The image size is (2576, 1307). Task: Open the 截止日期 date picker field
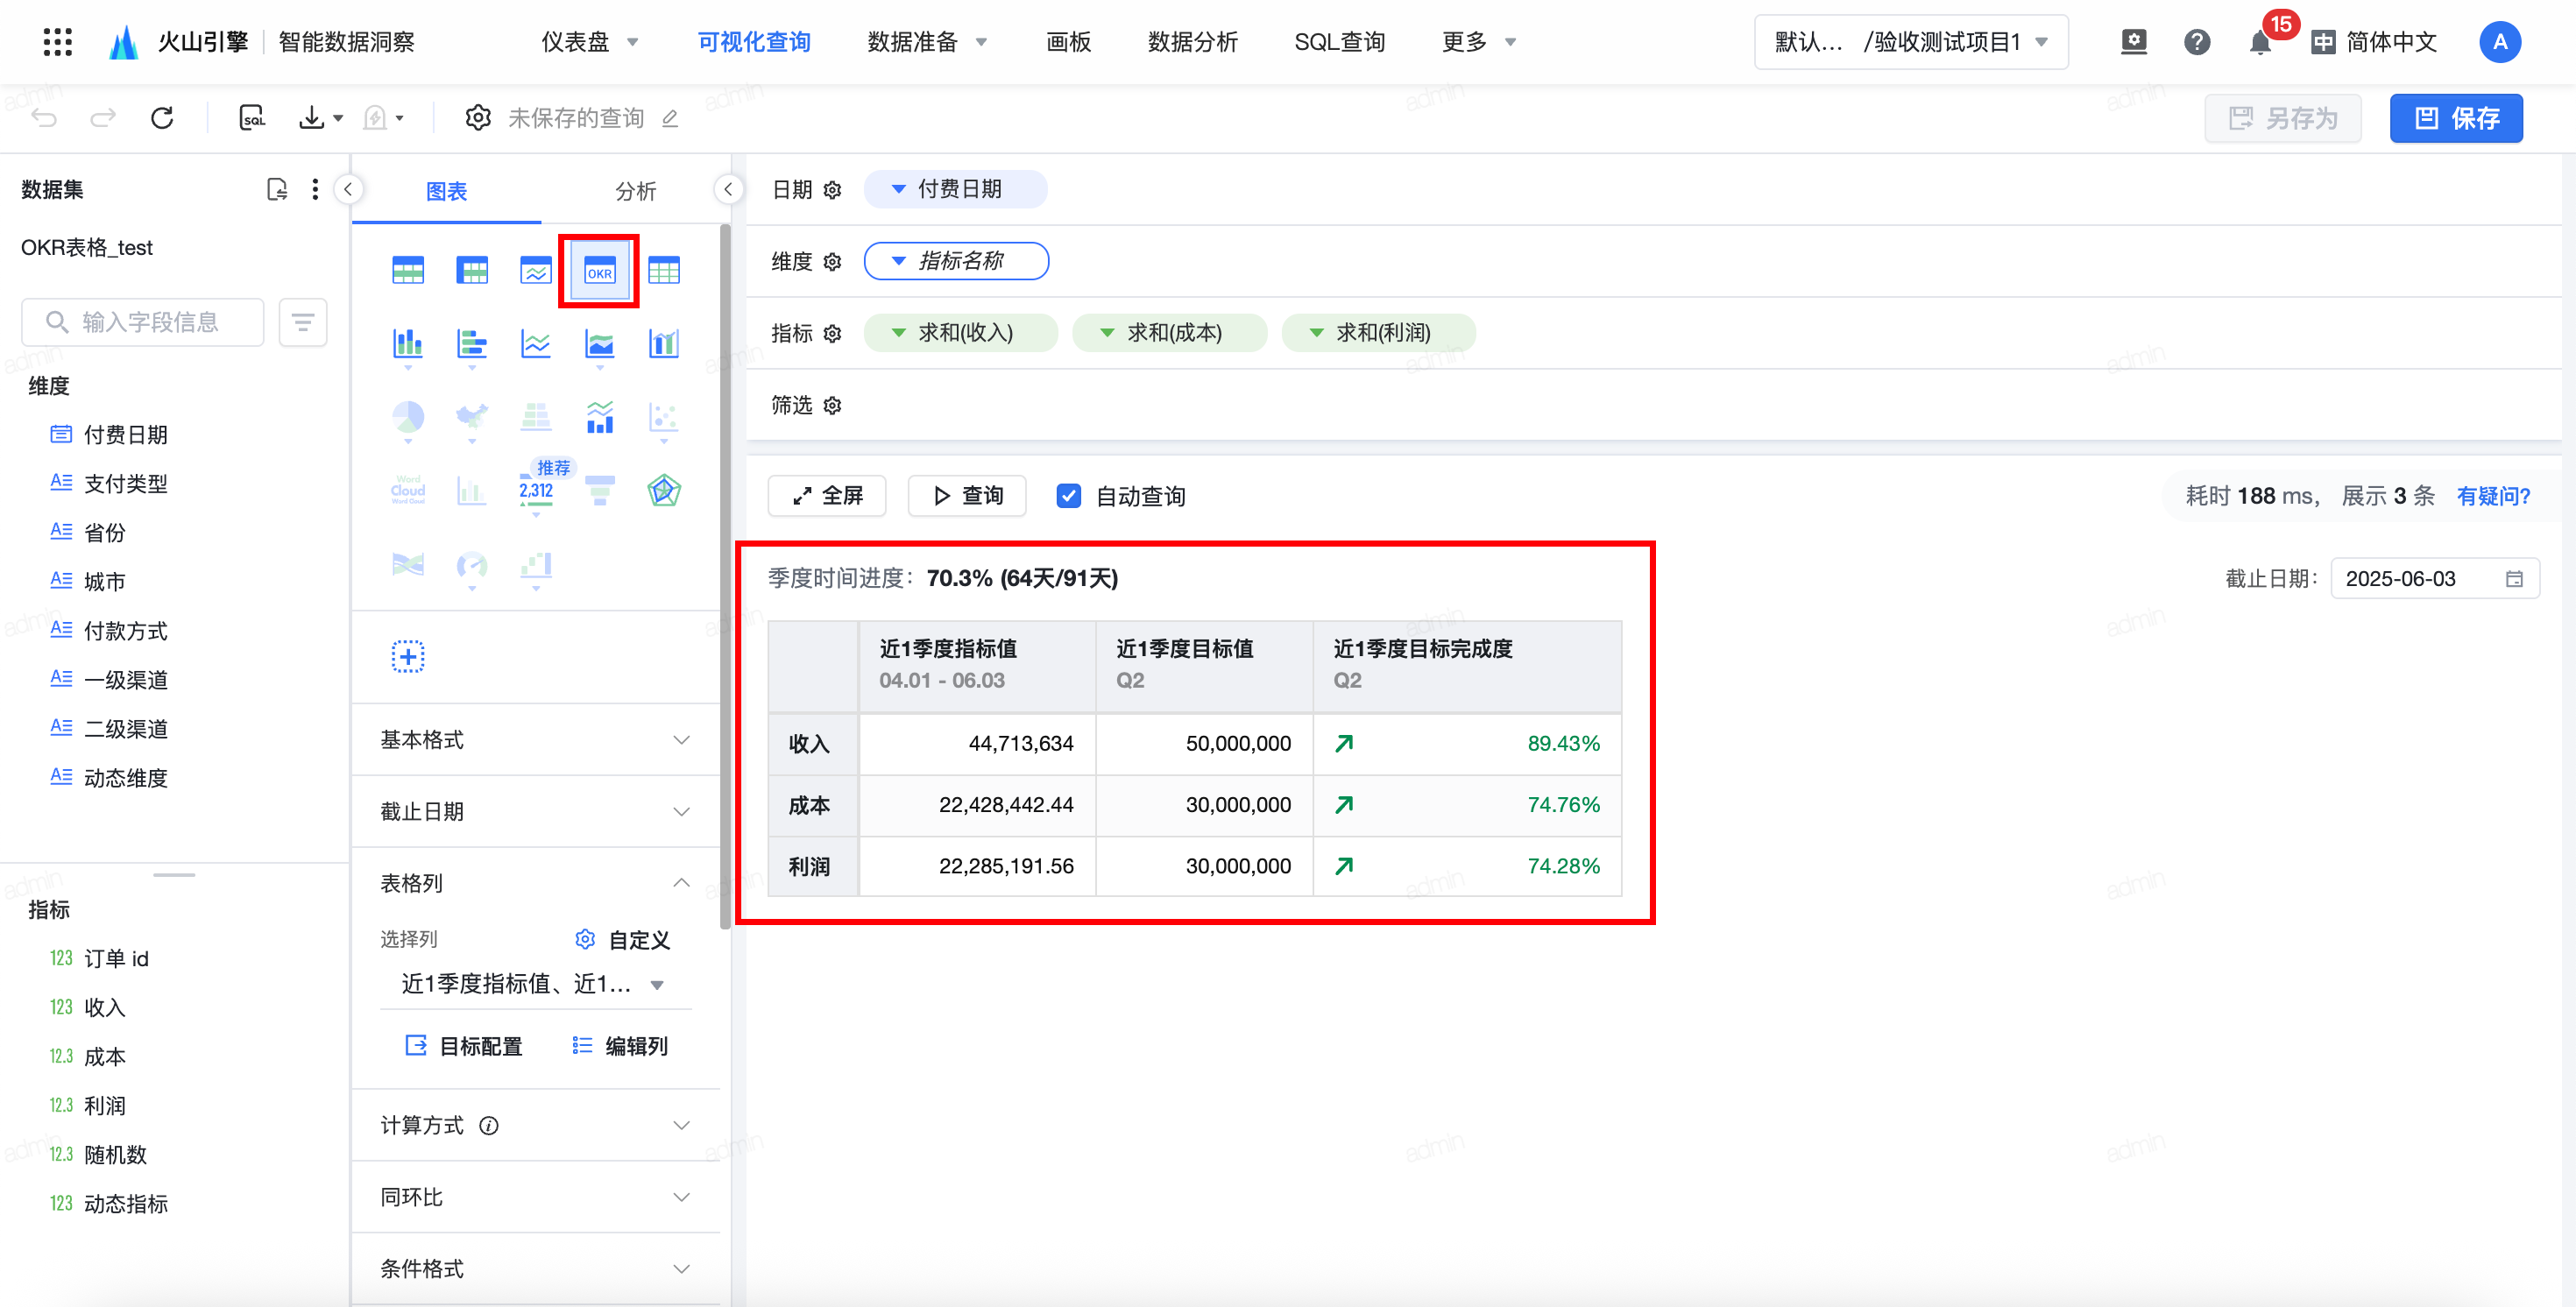(x=2434, y=579)
